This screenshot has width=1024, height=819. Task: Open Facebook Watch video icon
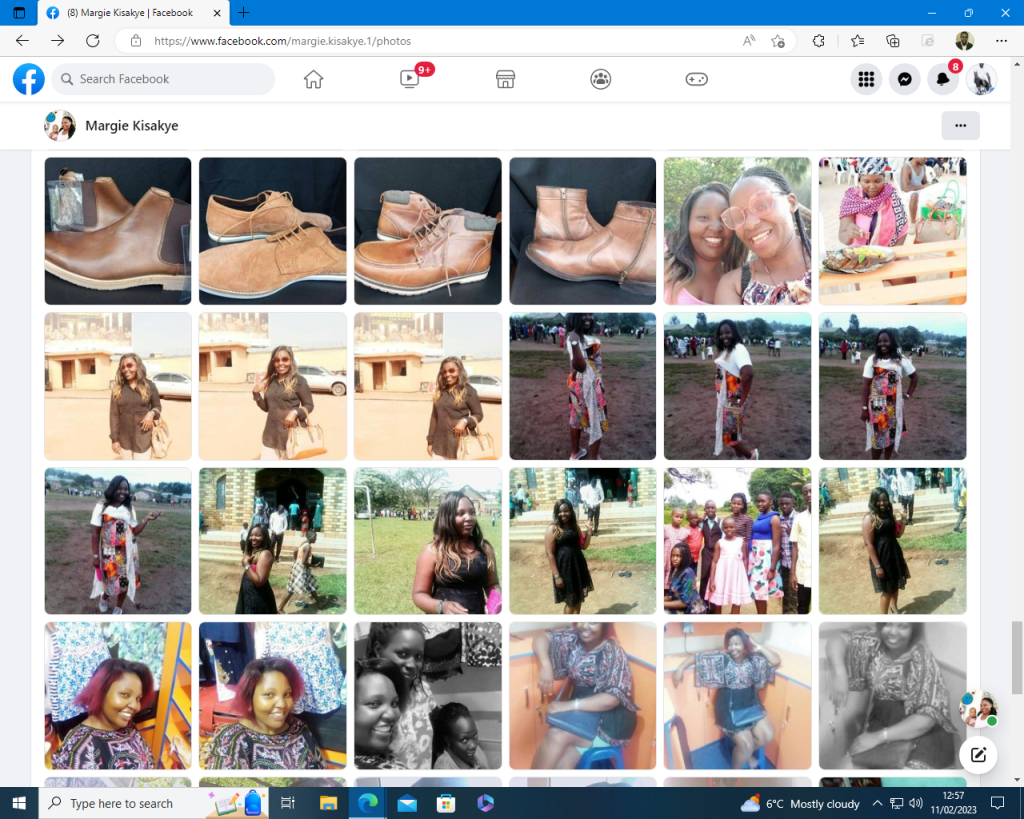[409, 79]
